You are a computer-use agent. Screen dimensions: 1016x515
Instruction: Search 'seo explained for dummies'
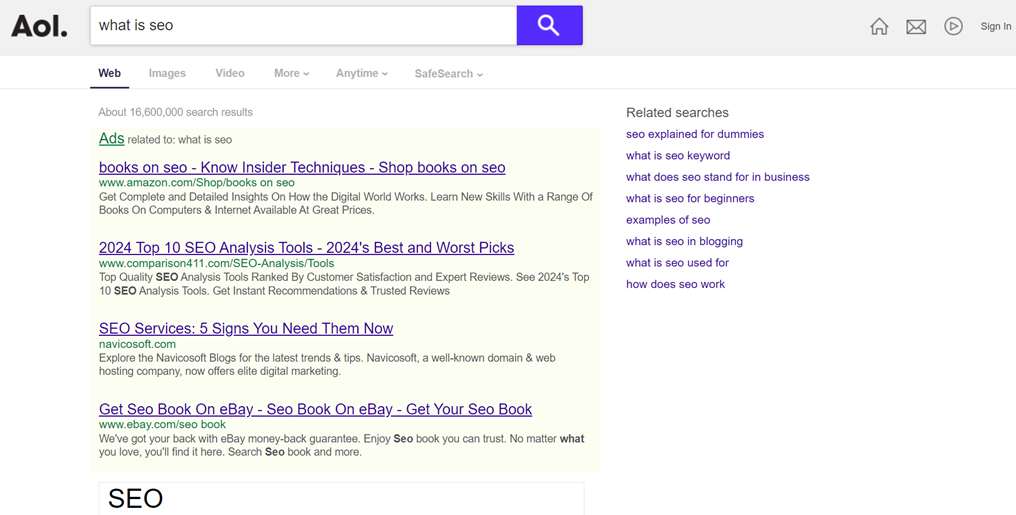pos(695,134)
